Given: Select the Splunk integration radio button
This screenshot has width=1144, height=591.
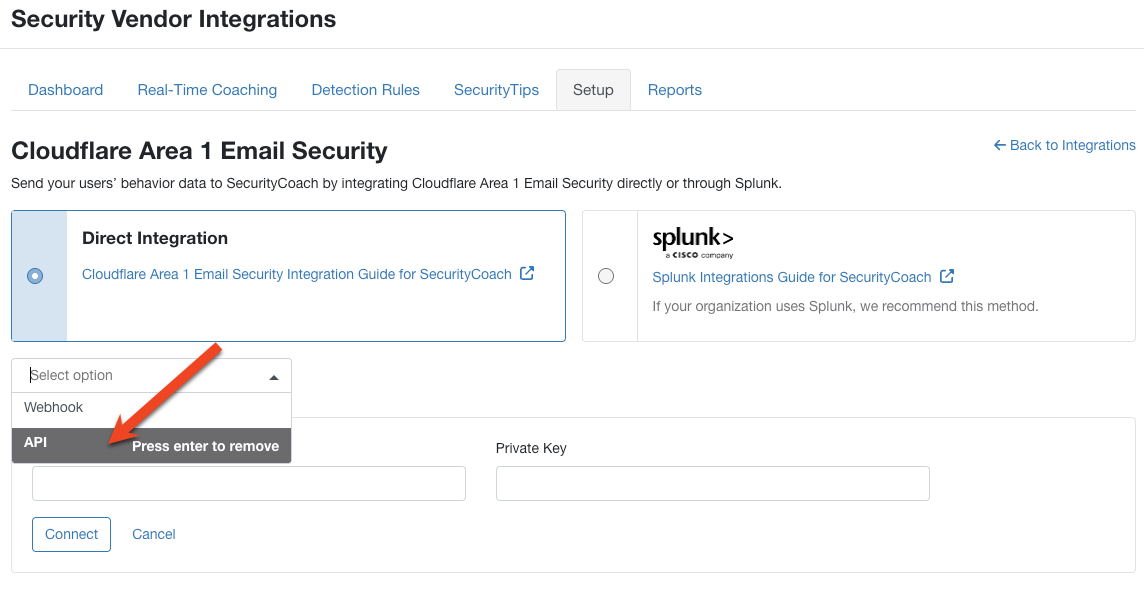Looking at the screenshot, I should pyautogui.click(x=605, y=276).
